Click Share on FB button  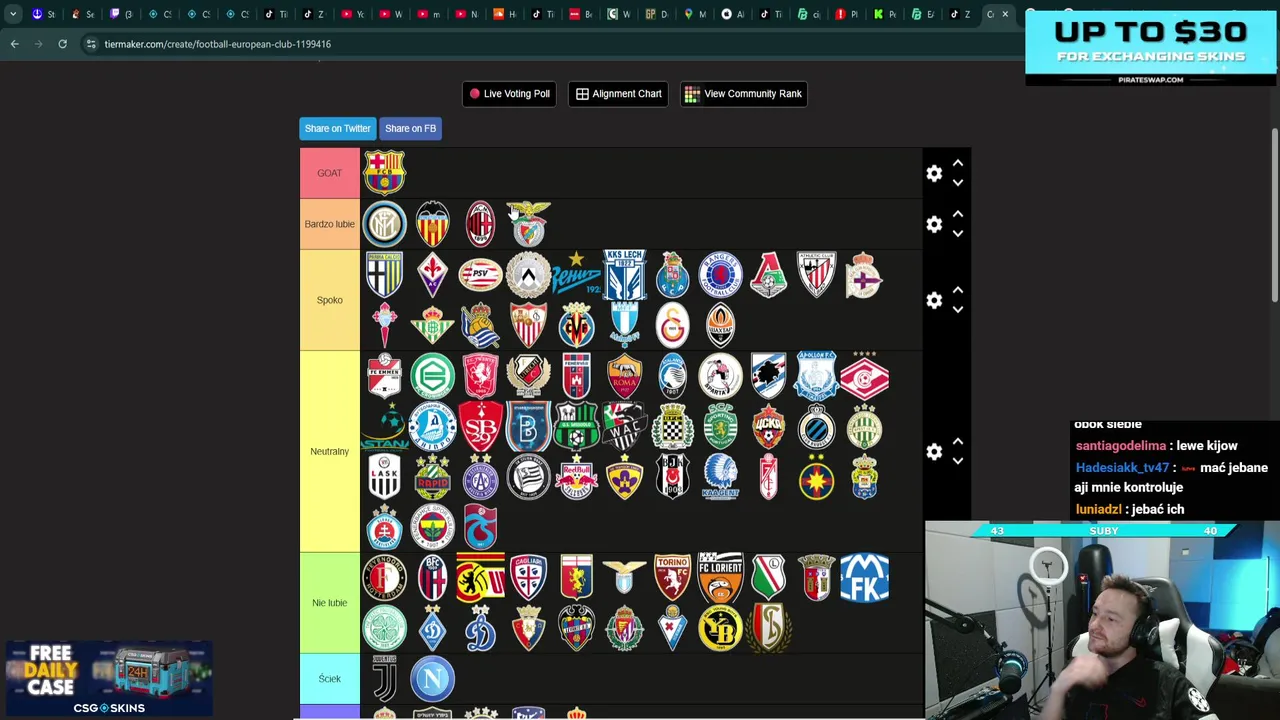pos(410,128)
